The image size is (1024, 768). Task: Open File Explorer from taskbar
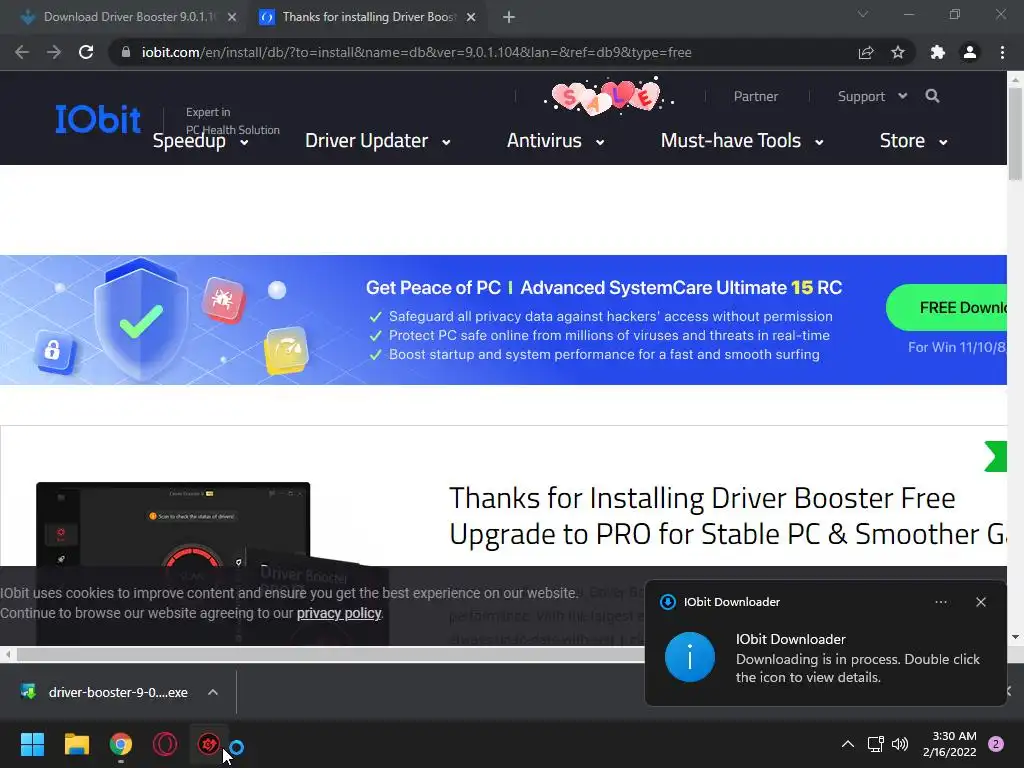76,744
